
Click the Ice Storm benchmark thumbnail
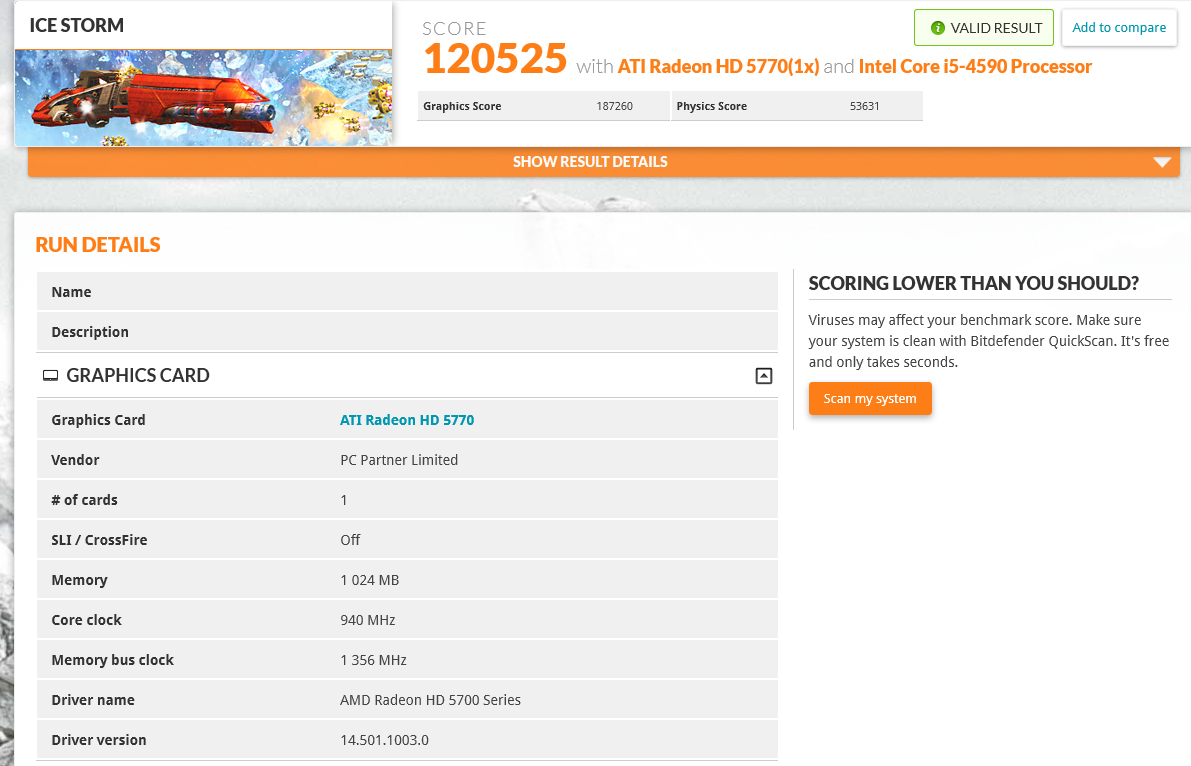point(204,97)
